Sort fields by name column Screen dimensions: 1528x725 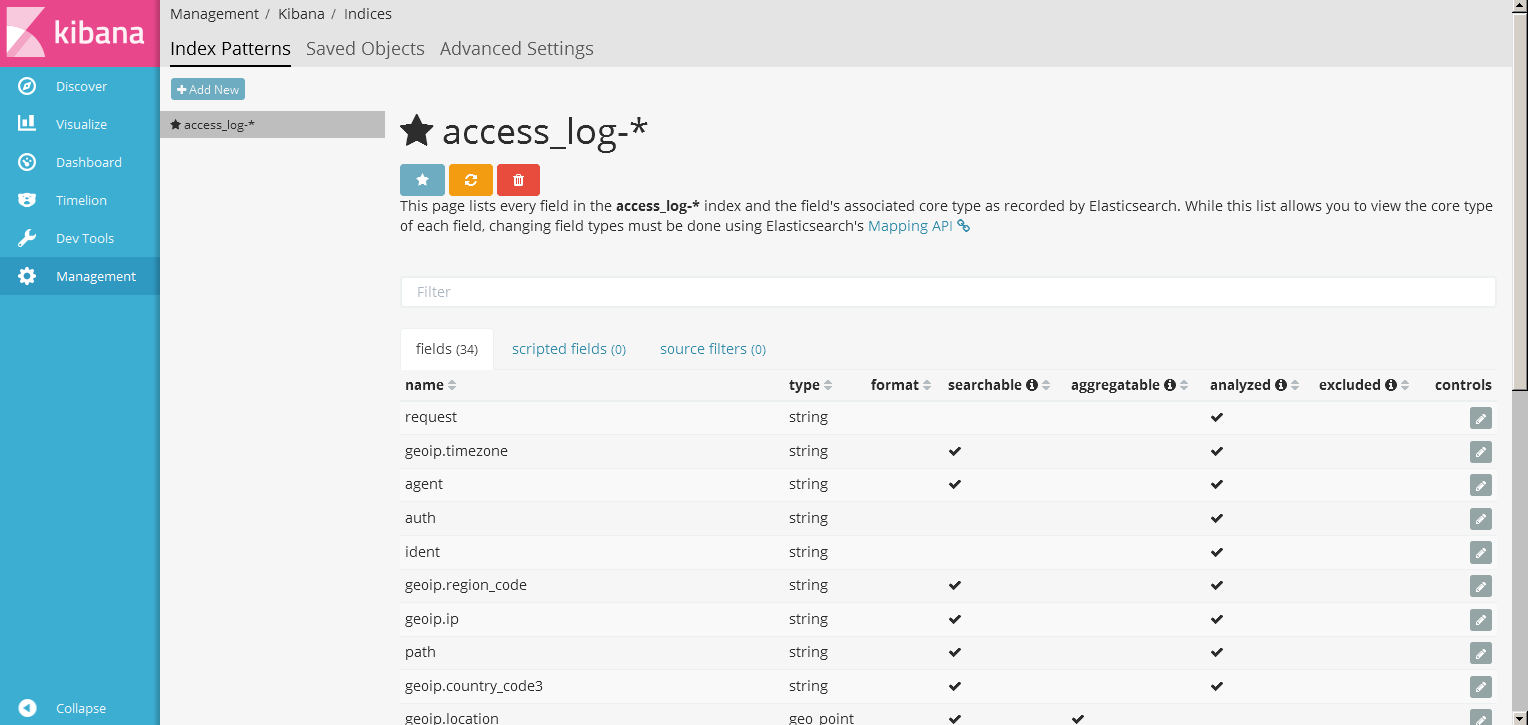[452, 386]
